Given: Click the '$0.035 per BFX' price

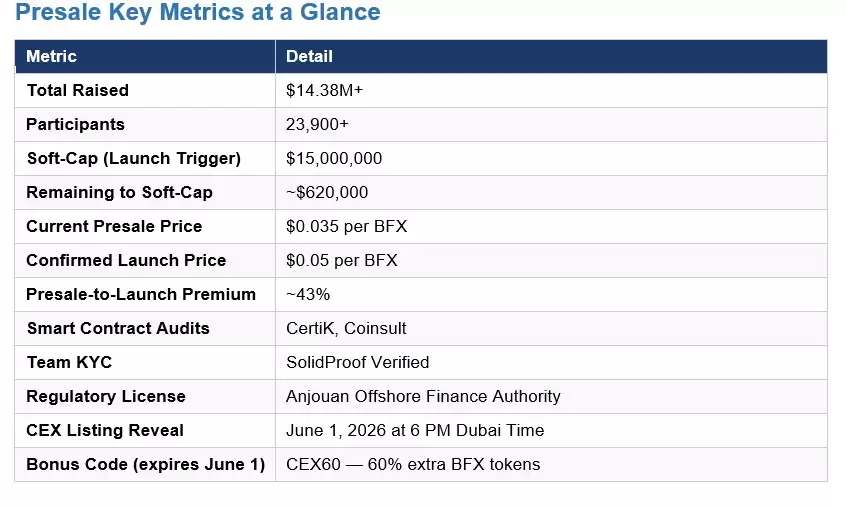Looking at the screenshot, I should point(346,226).
